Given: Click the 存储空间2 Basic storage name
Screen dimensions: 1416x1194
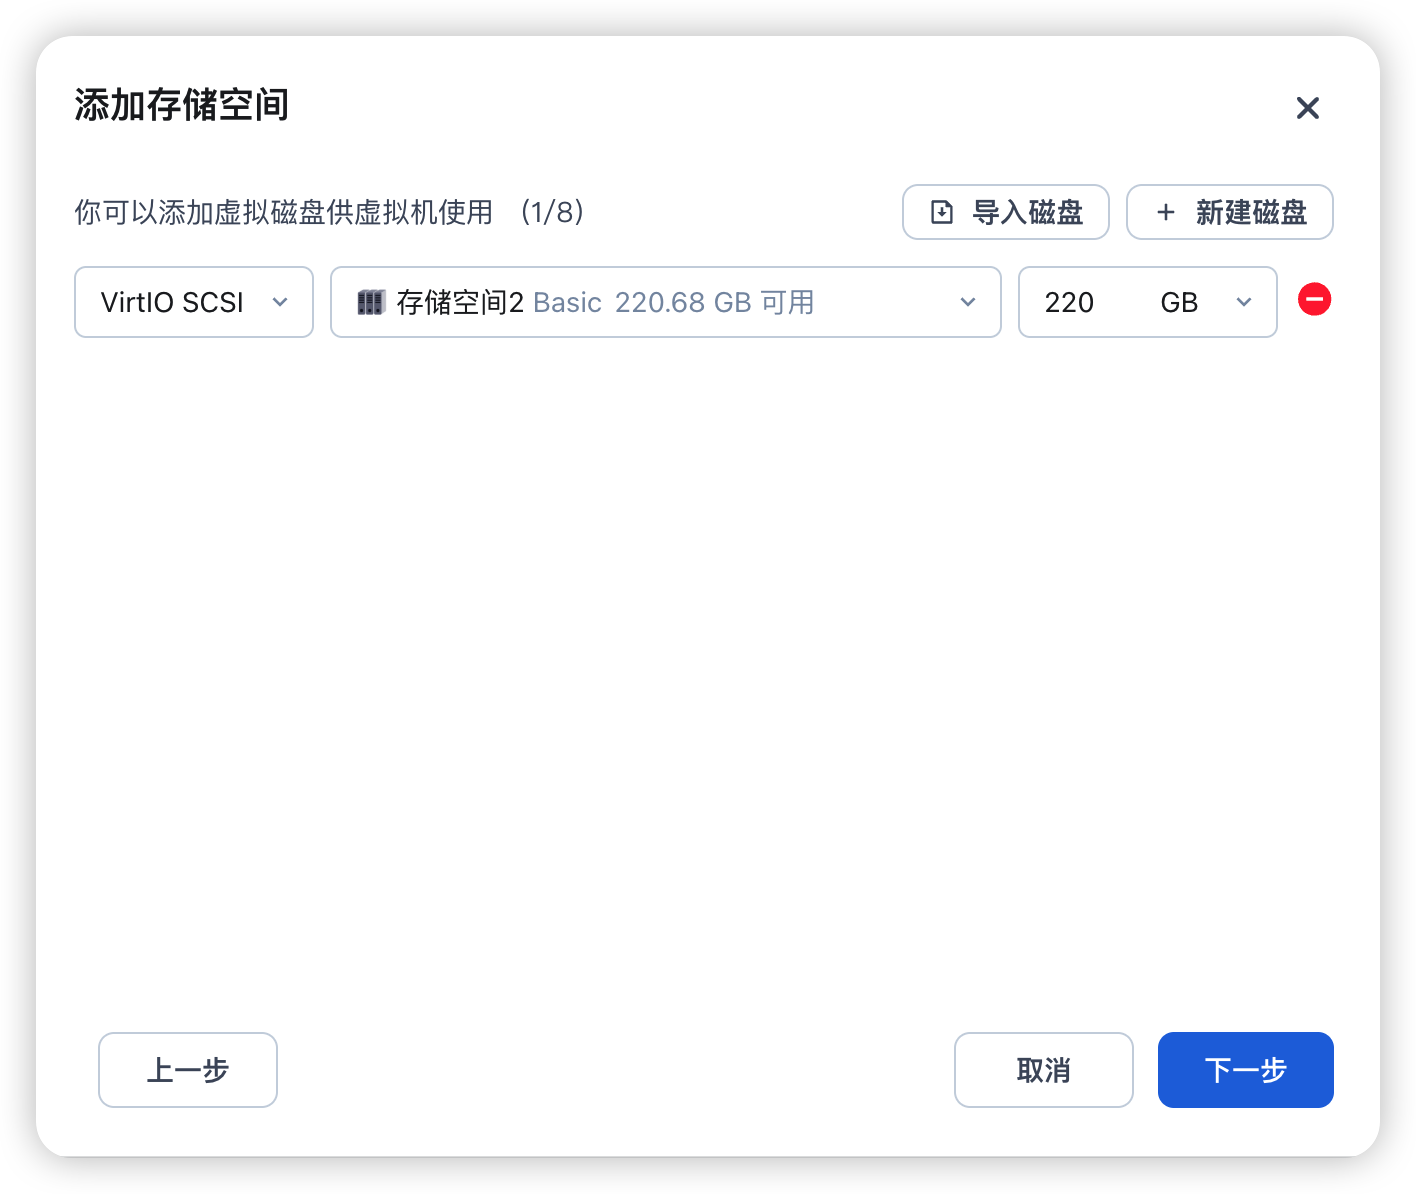Looking at the screenshot, I should pyautogui.click(x=498, y=302).
